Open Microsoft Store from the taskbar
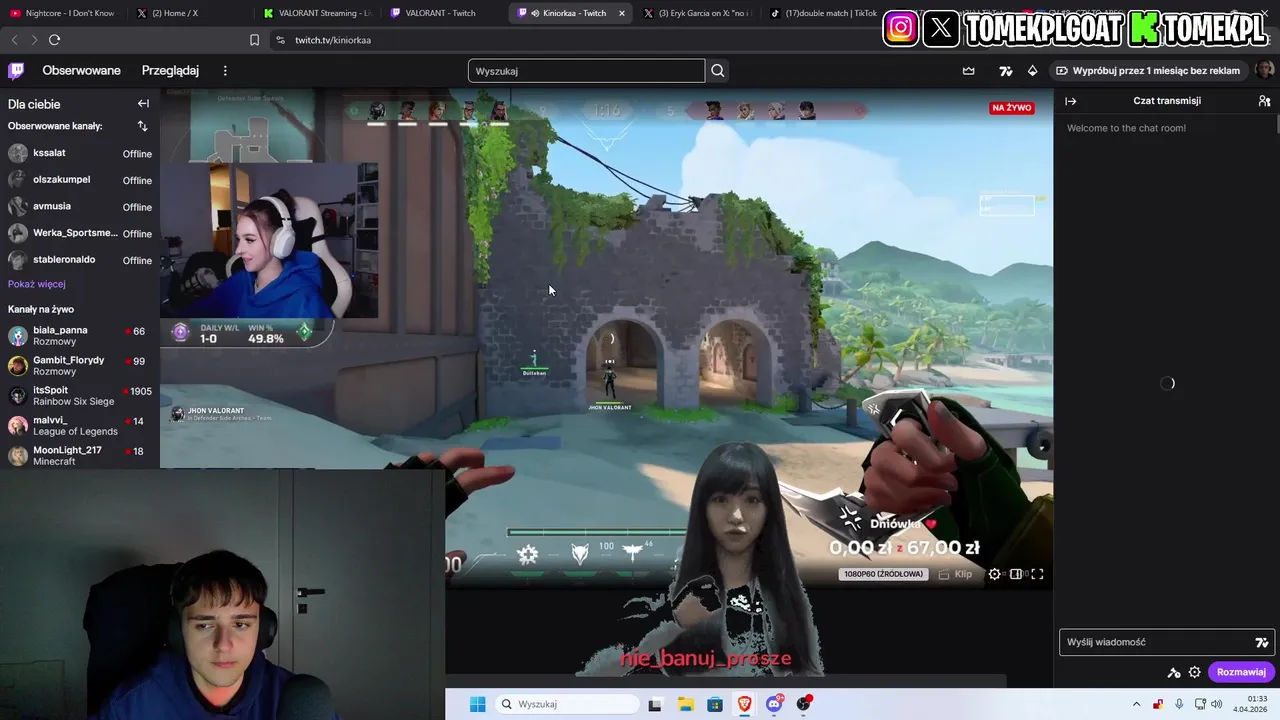 (715, 704)
